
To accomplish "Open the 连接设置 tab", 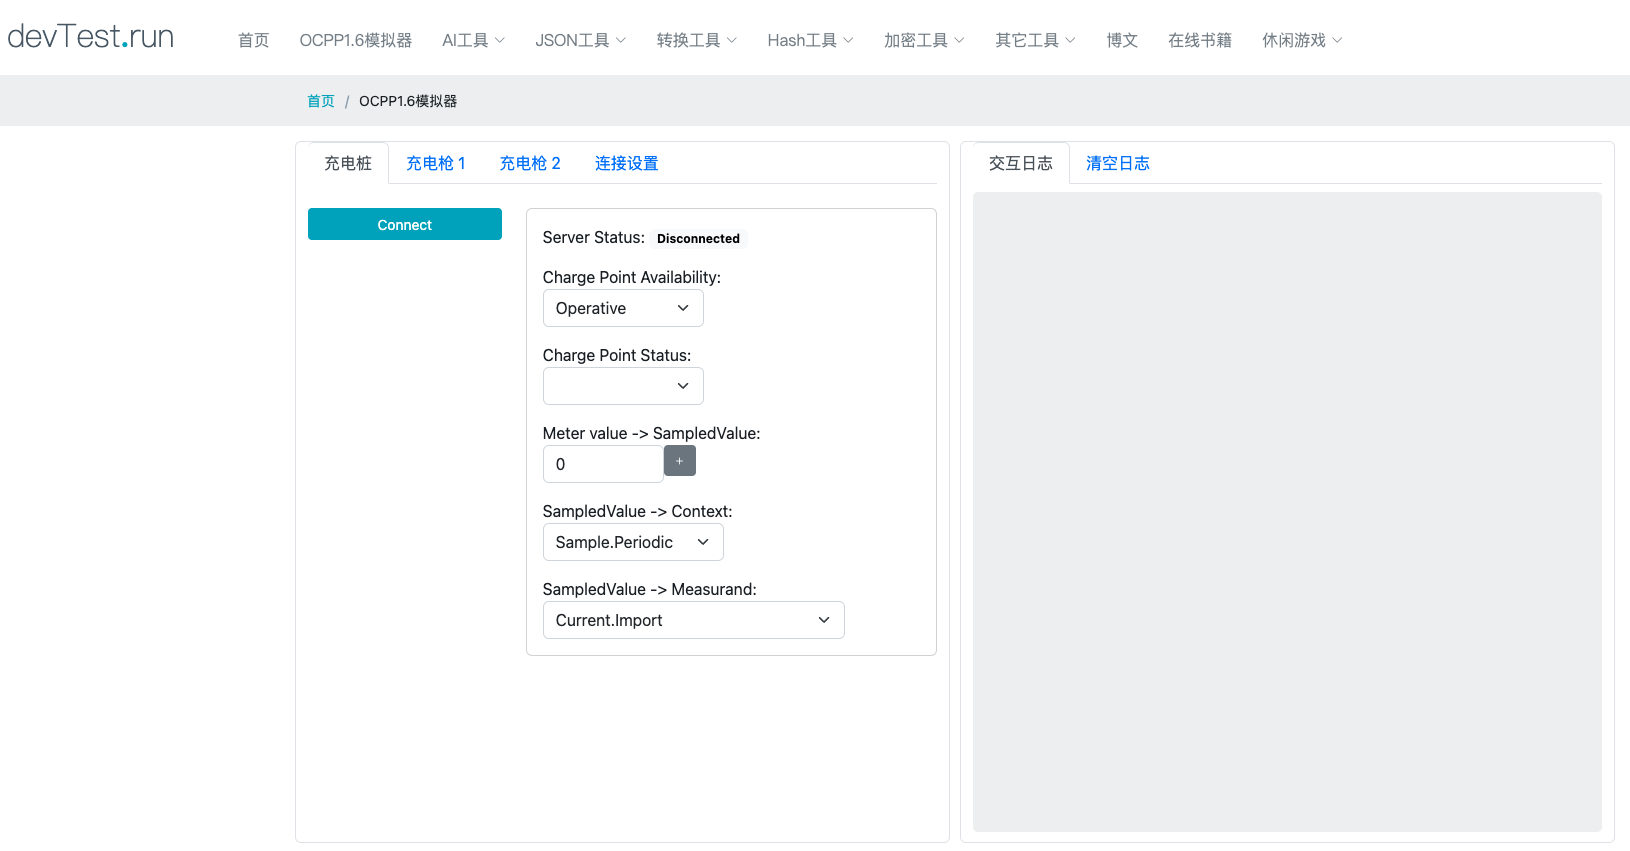I will (626, 163).
